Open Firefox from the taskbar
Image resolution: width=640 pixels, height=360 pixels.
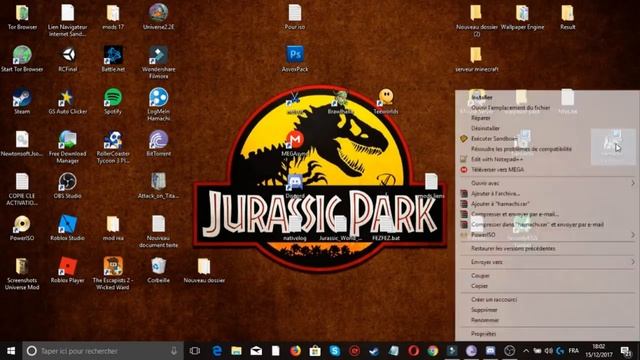tap(295, 351)
